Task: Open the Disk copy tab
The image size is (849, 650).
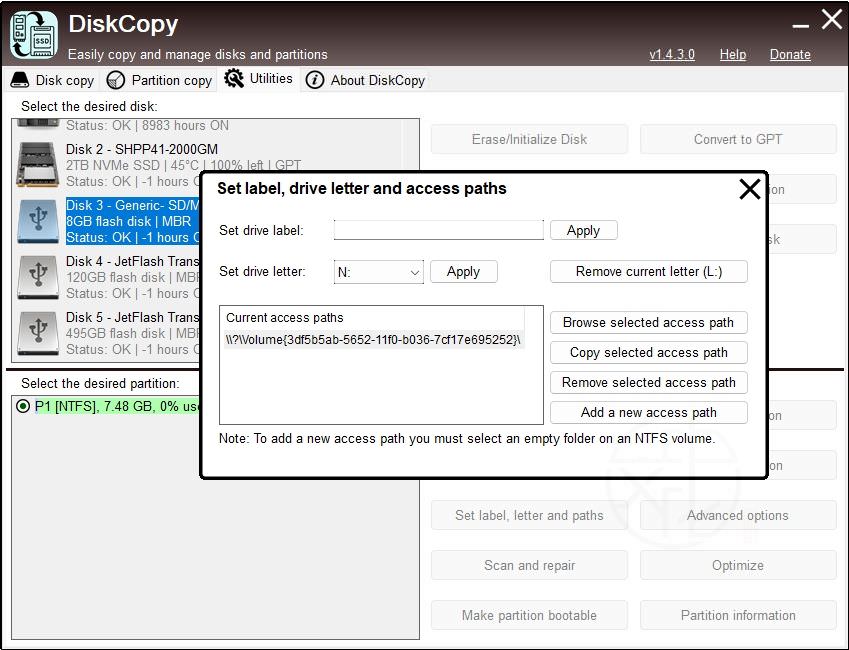Action: pos(53,80)
